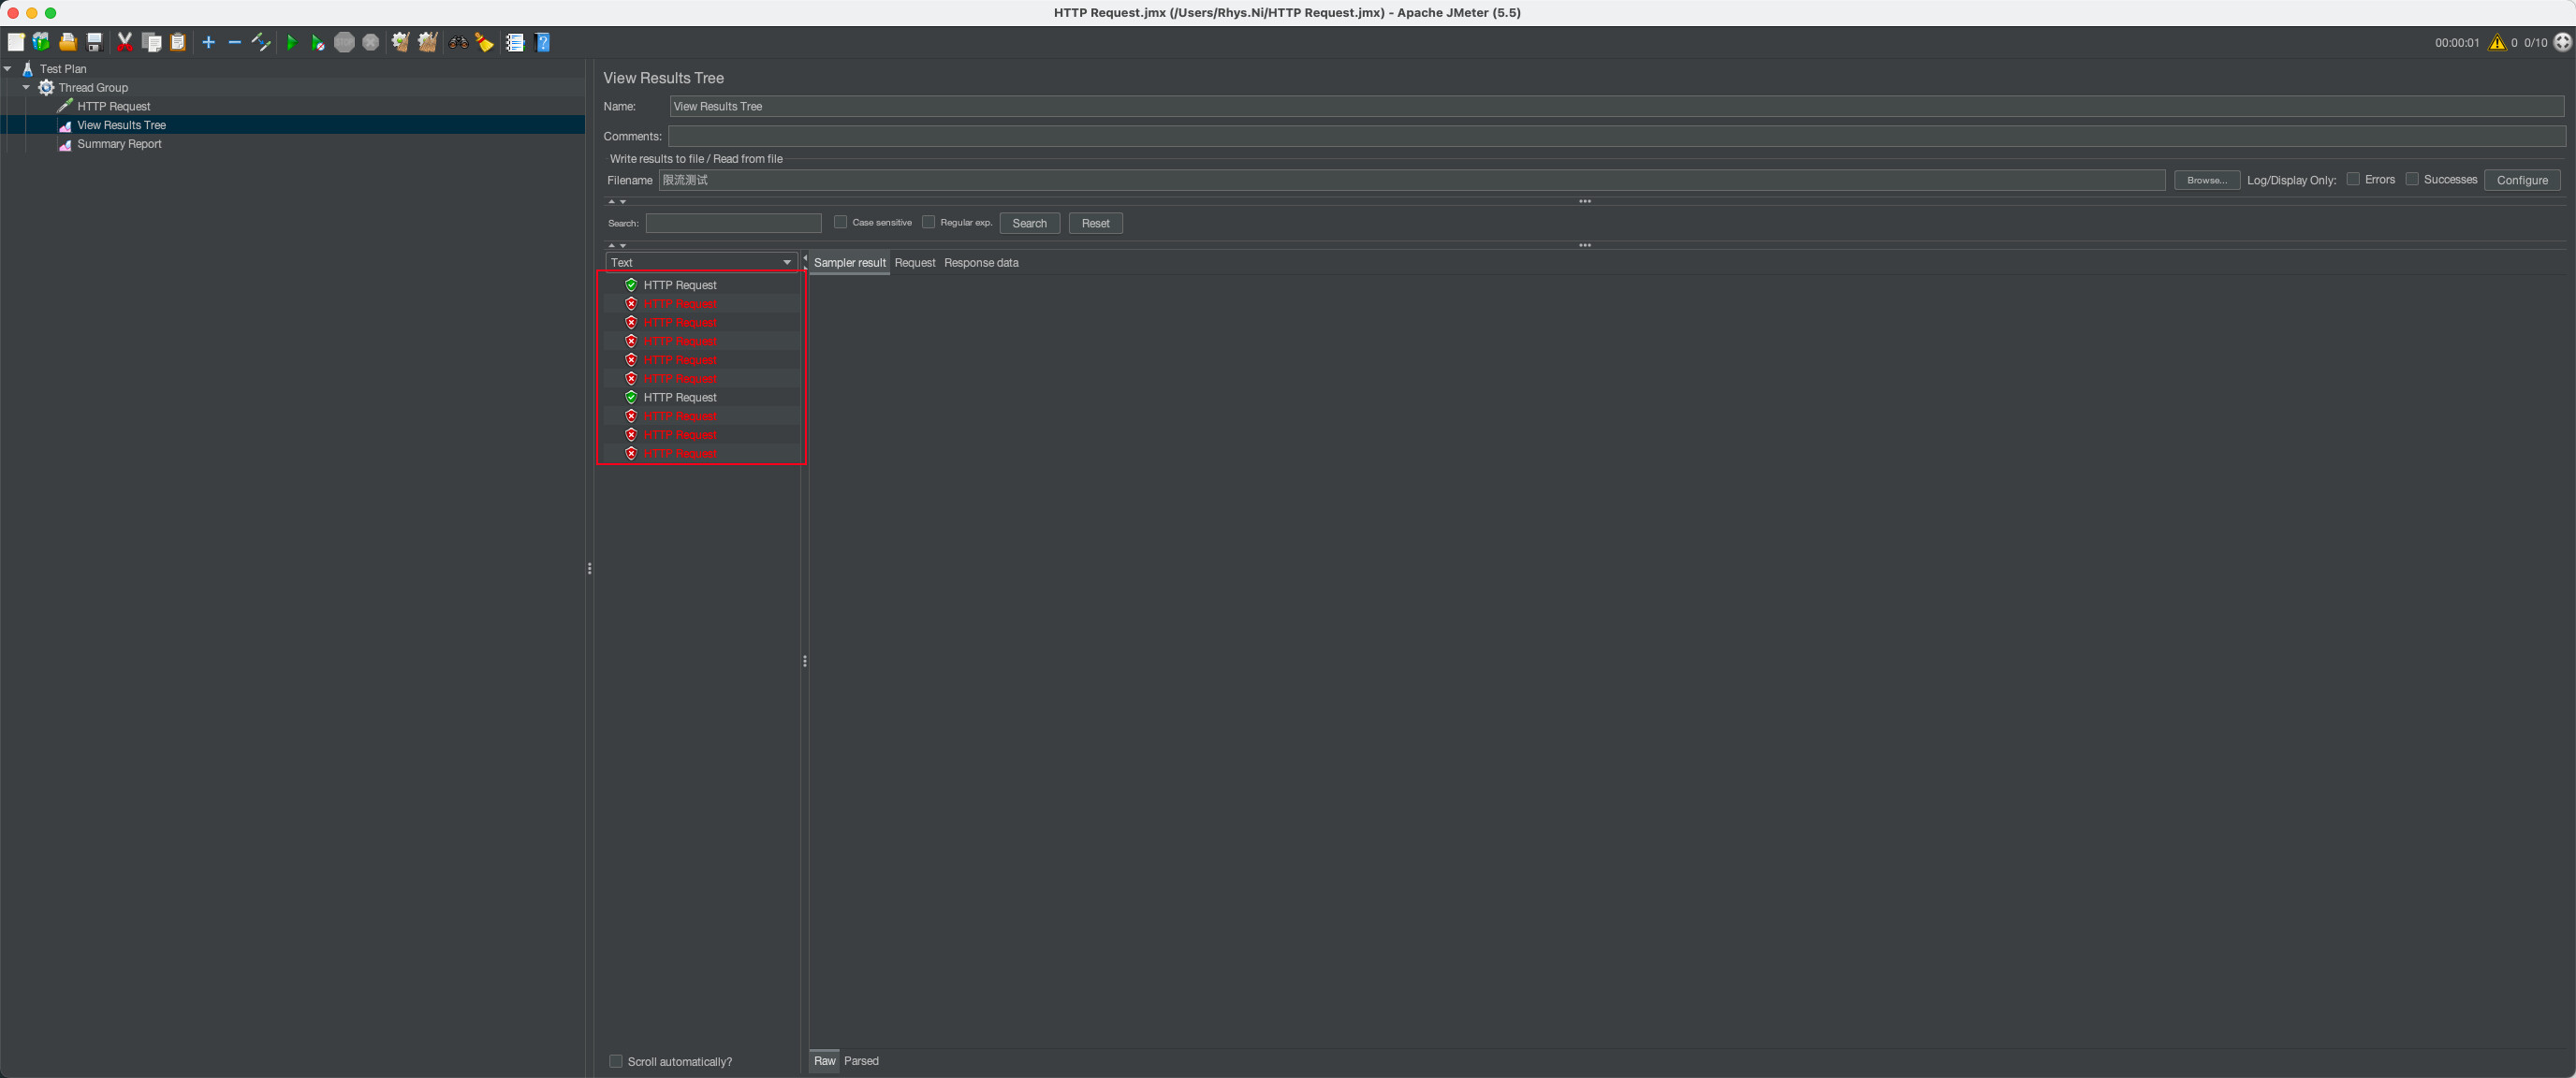This screenshot has height=1078, width=2576.
Task: Open the Text renderer dropdown
Action: 701,262
